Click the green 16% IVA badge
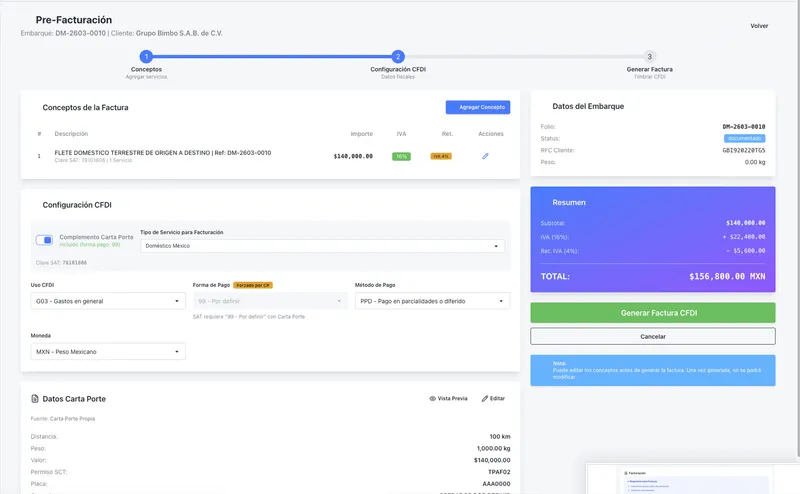 401,156
